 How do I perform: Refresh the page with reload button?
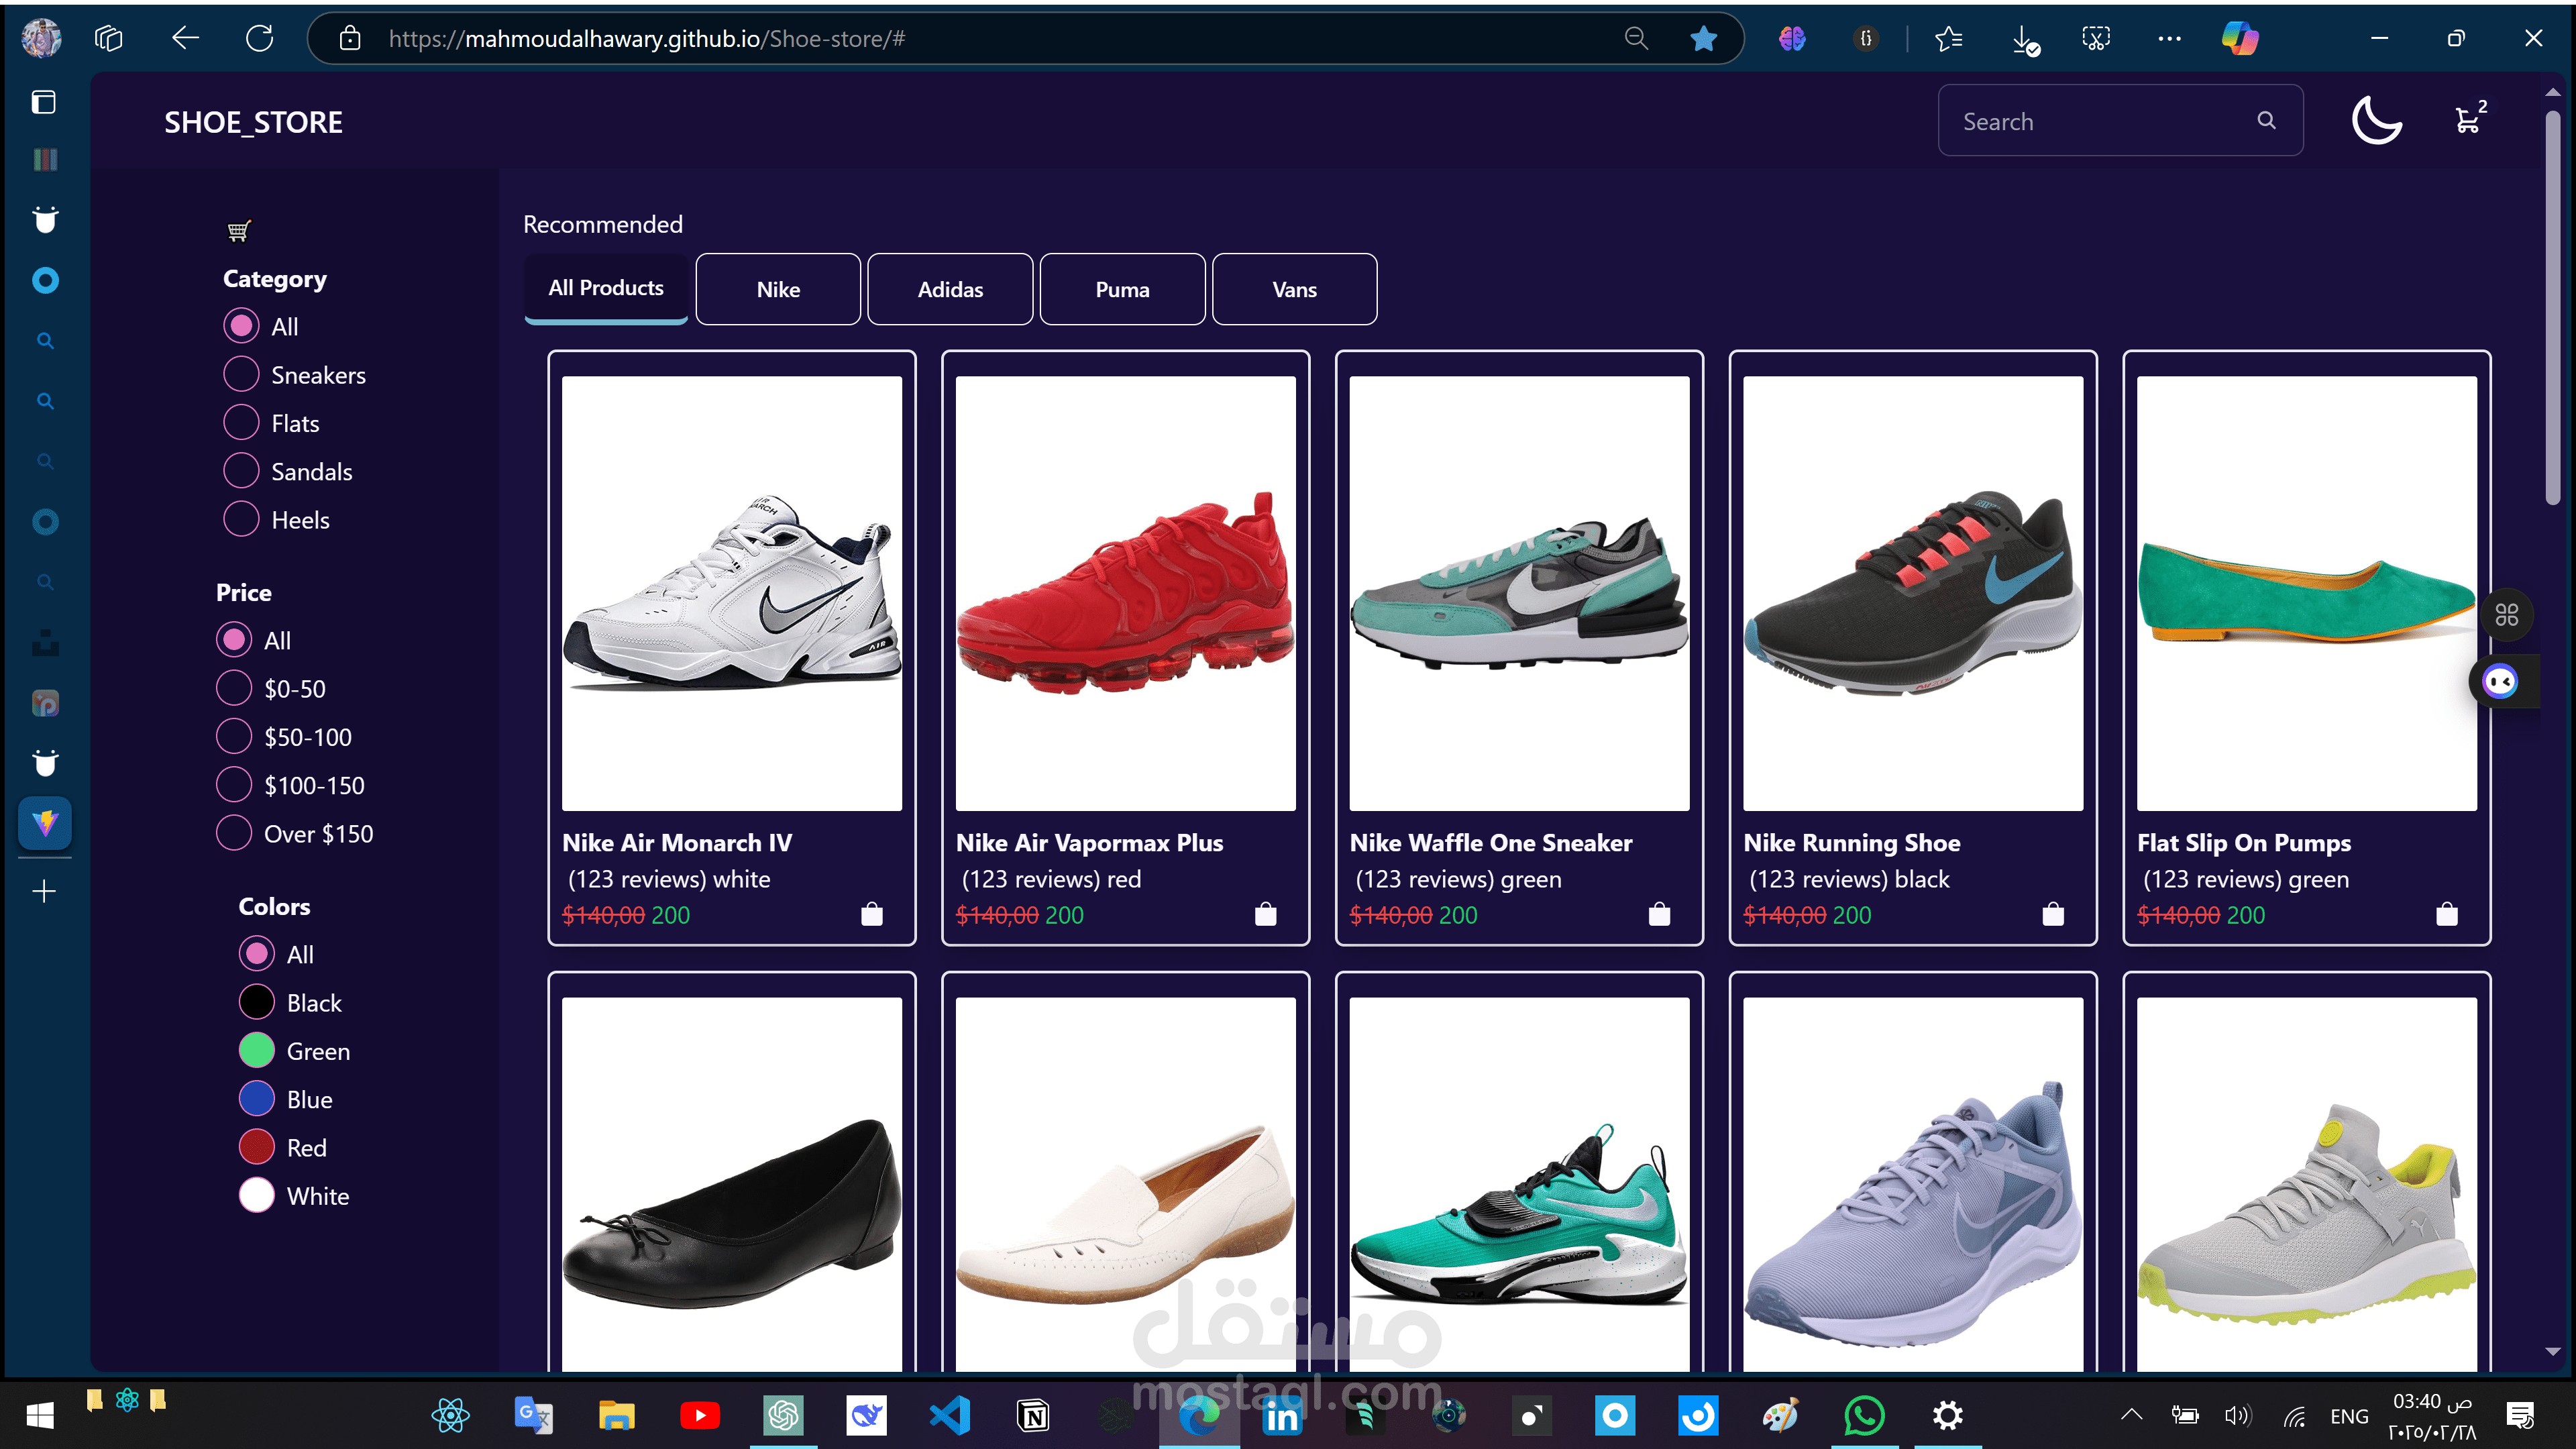[x=259, y=38]
